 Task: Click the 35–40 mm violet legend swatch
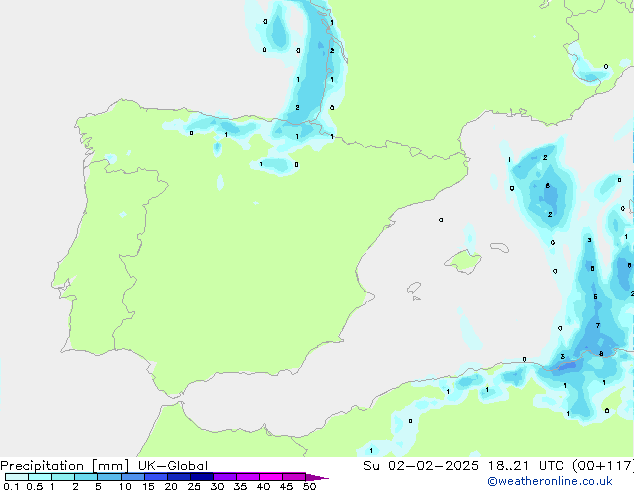pyautogui.click(x=248, y=477)
